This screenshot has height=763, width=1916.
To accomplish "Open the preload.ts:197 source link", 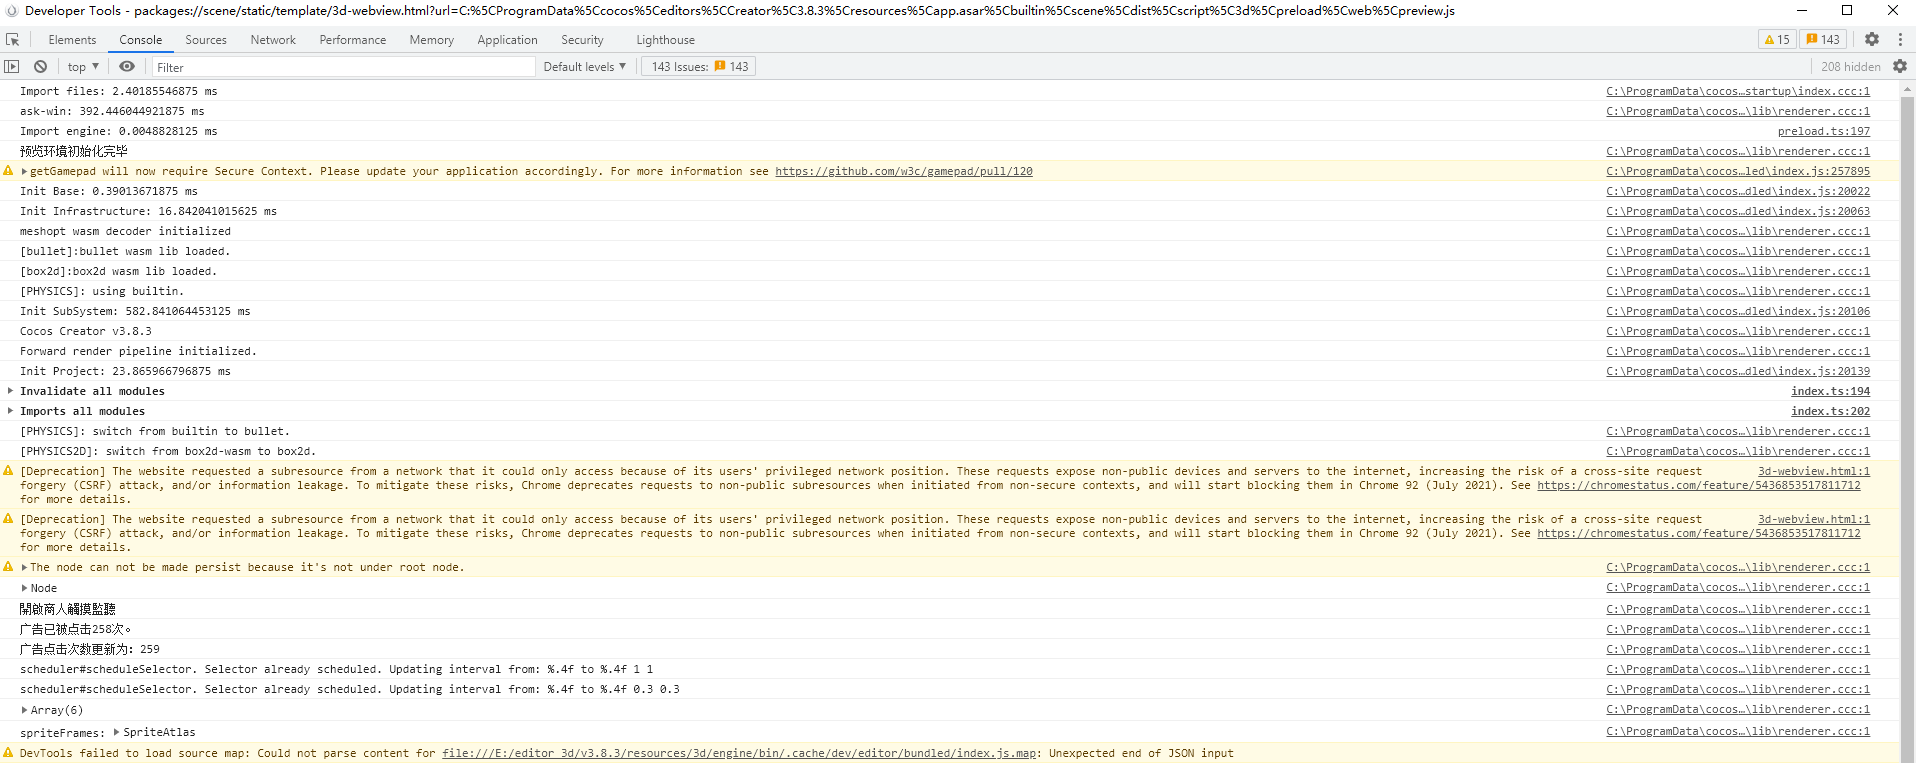I will click(1824, 131).
